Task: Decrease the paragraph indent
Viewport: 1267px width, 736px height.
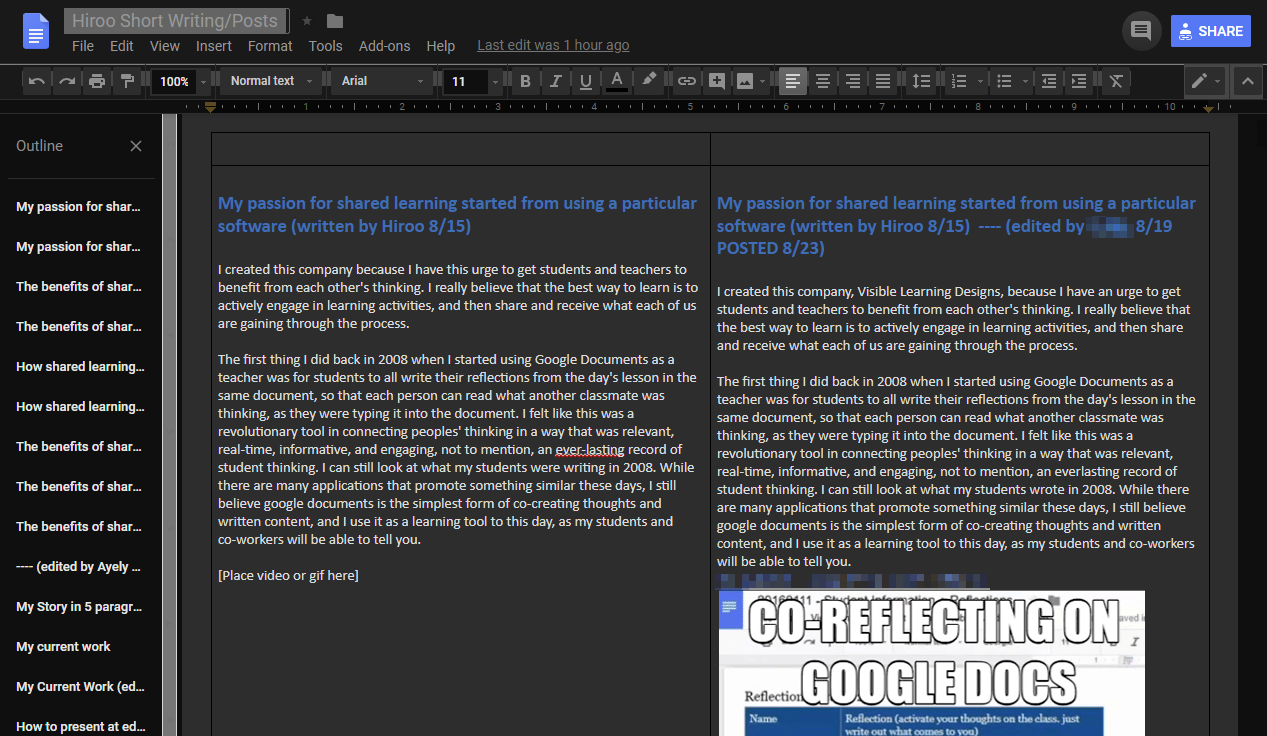Action: click(1048, 81)
